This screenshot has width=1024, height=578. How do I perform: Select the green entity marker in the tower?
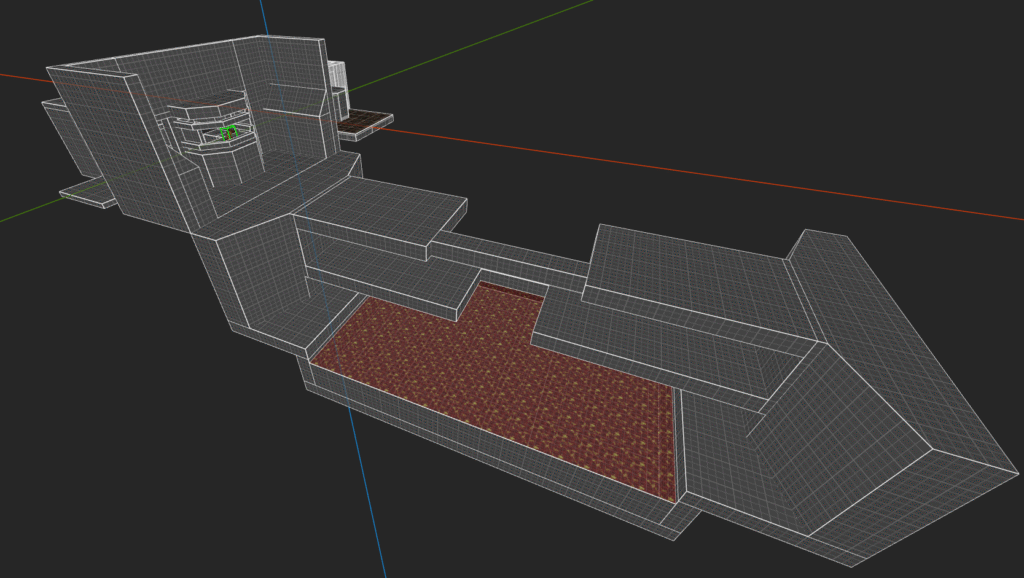[x=228, y=132]
